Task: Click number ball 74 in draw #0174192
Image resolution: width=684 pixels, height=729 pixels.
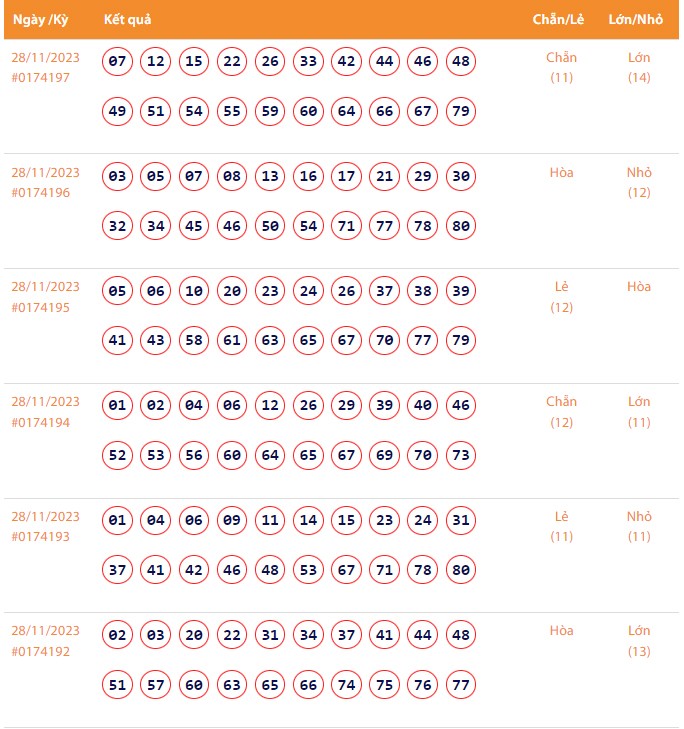Action: [346, 685]
